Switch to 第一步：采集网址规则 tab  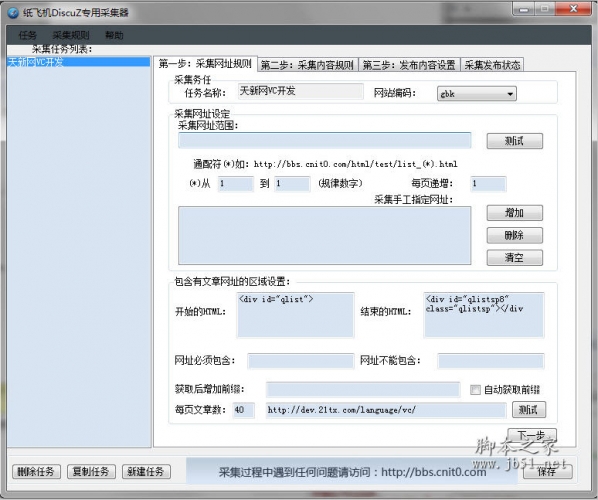[205, 64]
